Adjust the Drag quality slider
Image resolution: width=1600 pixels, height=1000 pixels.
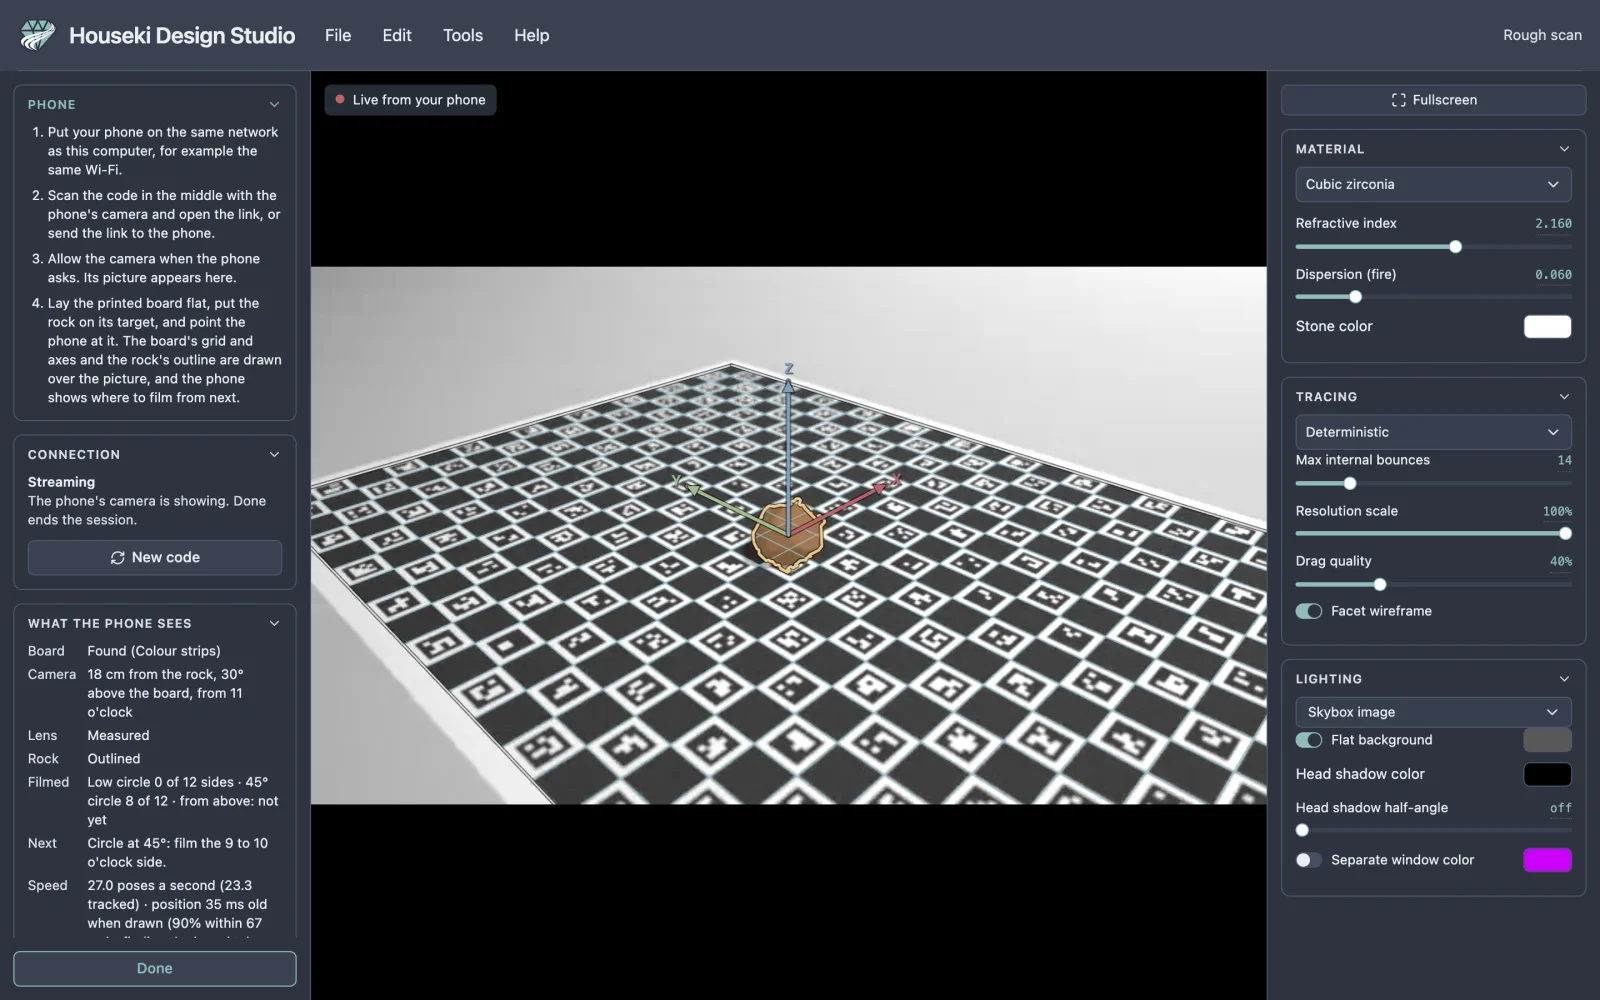click(1433, 585)
